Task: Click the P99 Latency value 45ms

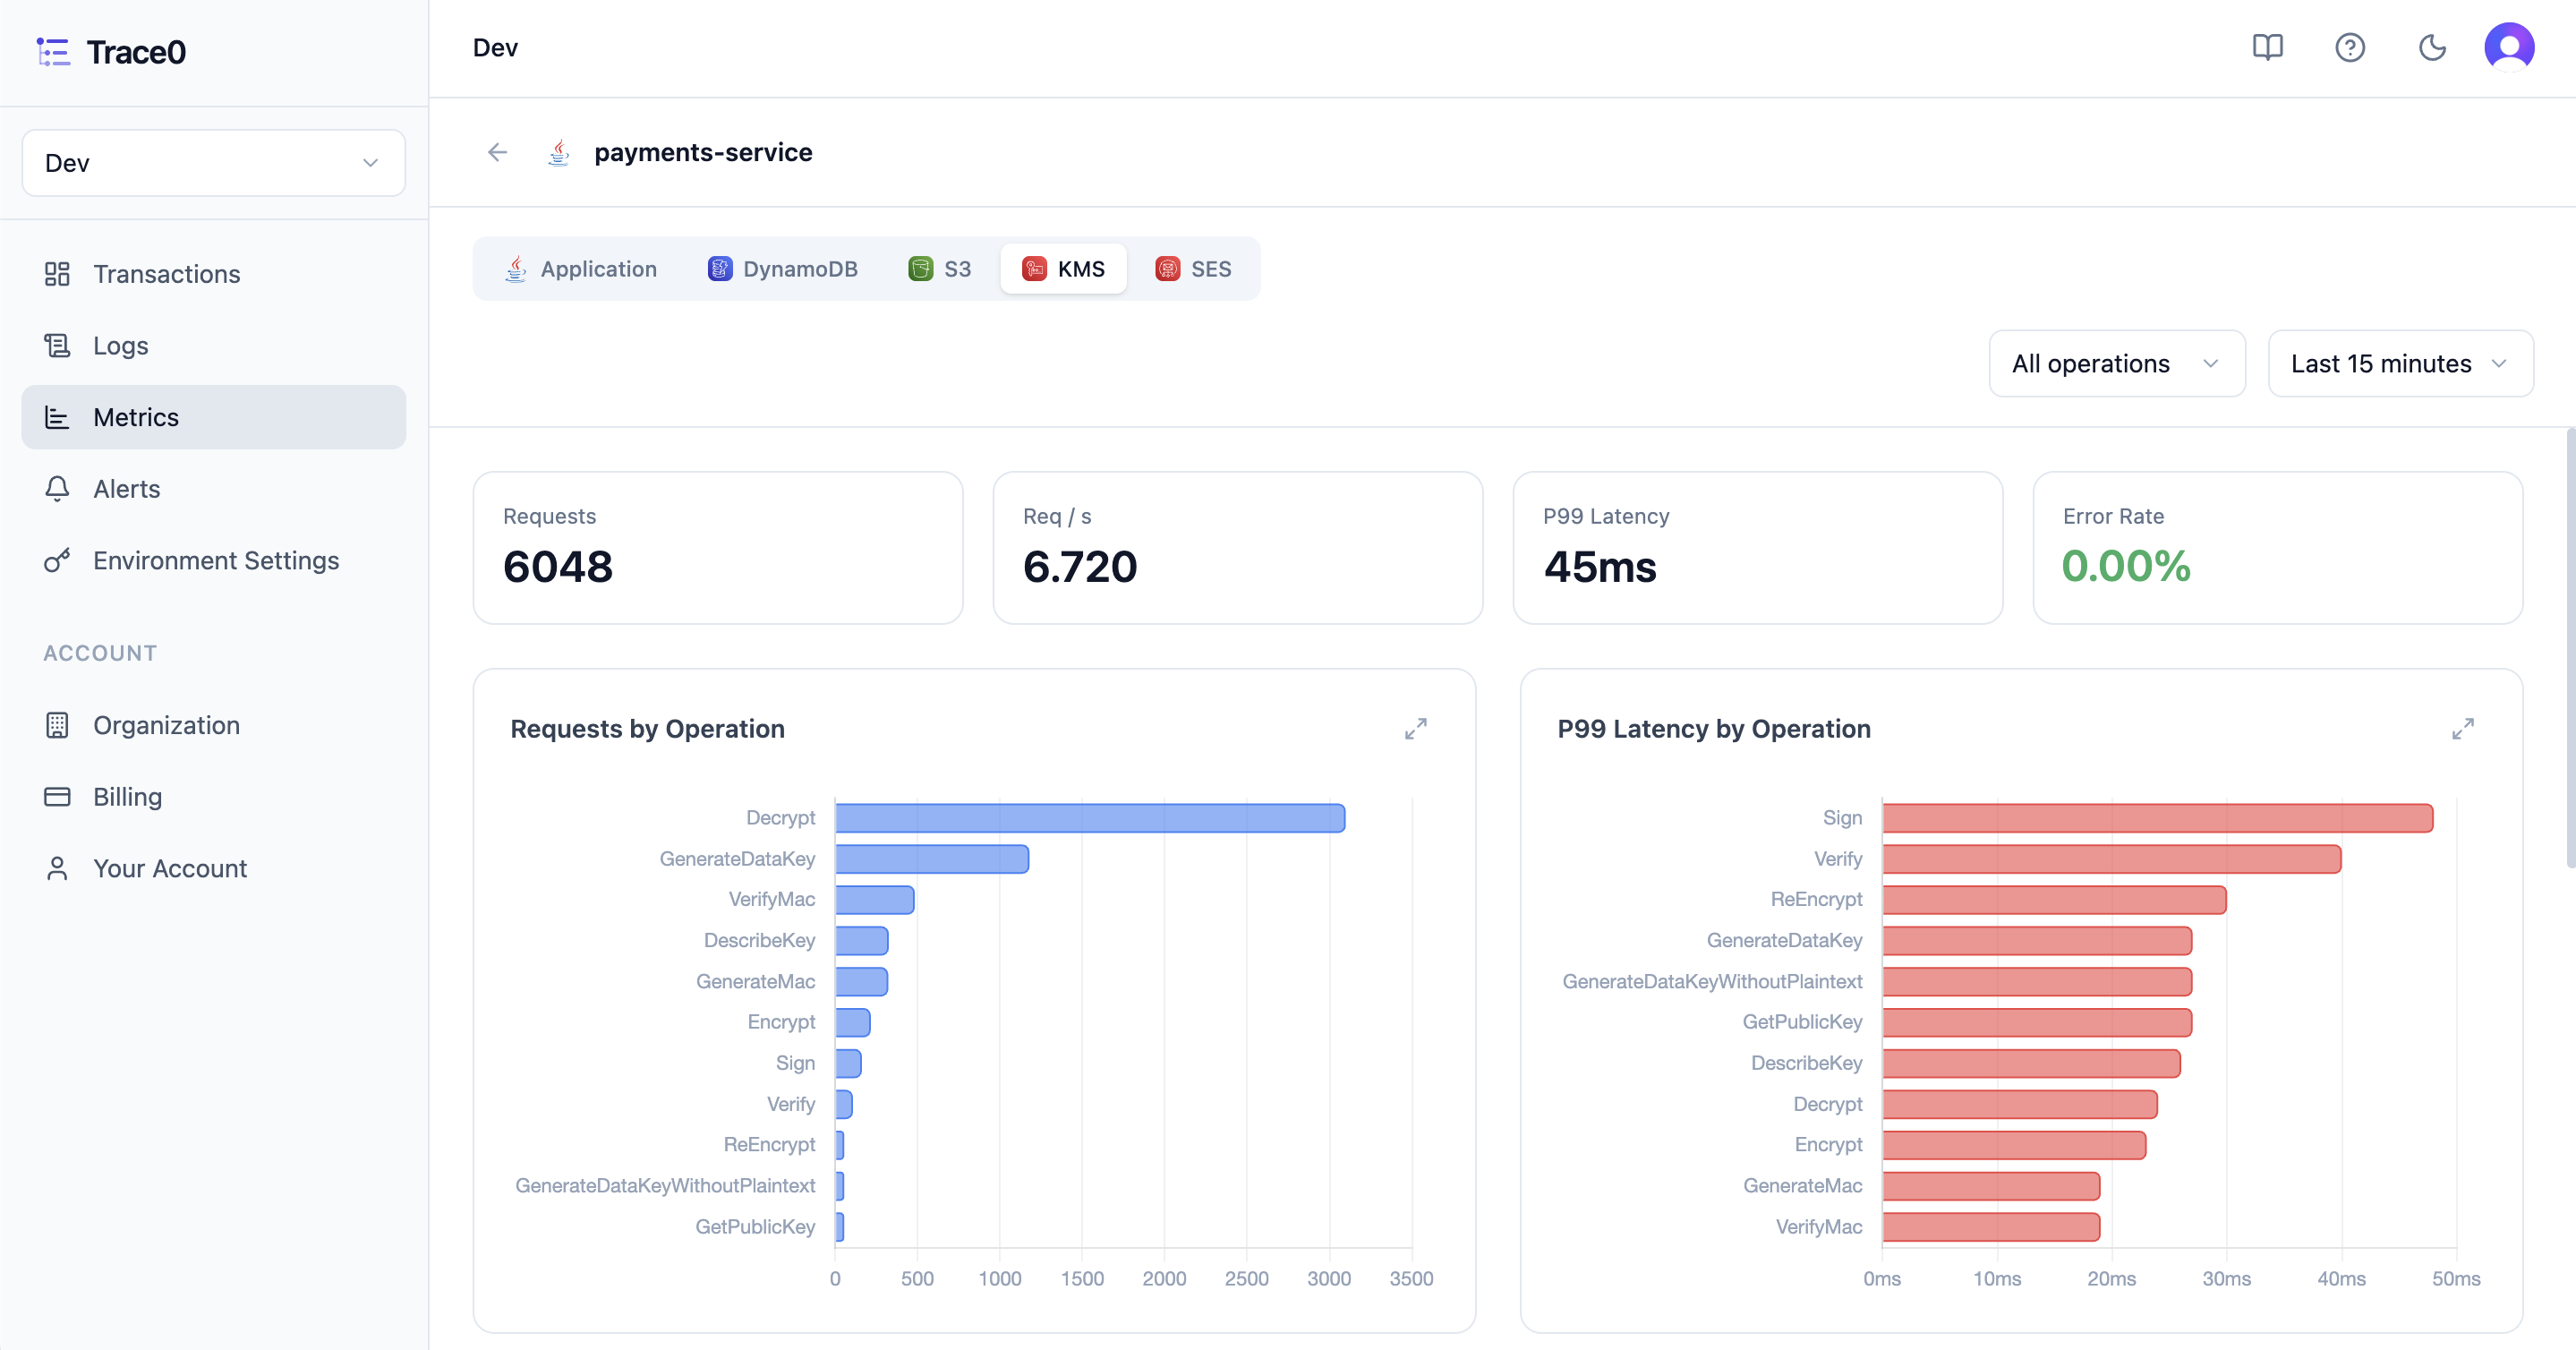Action: (x=1600, y=567)
